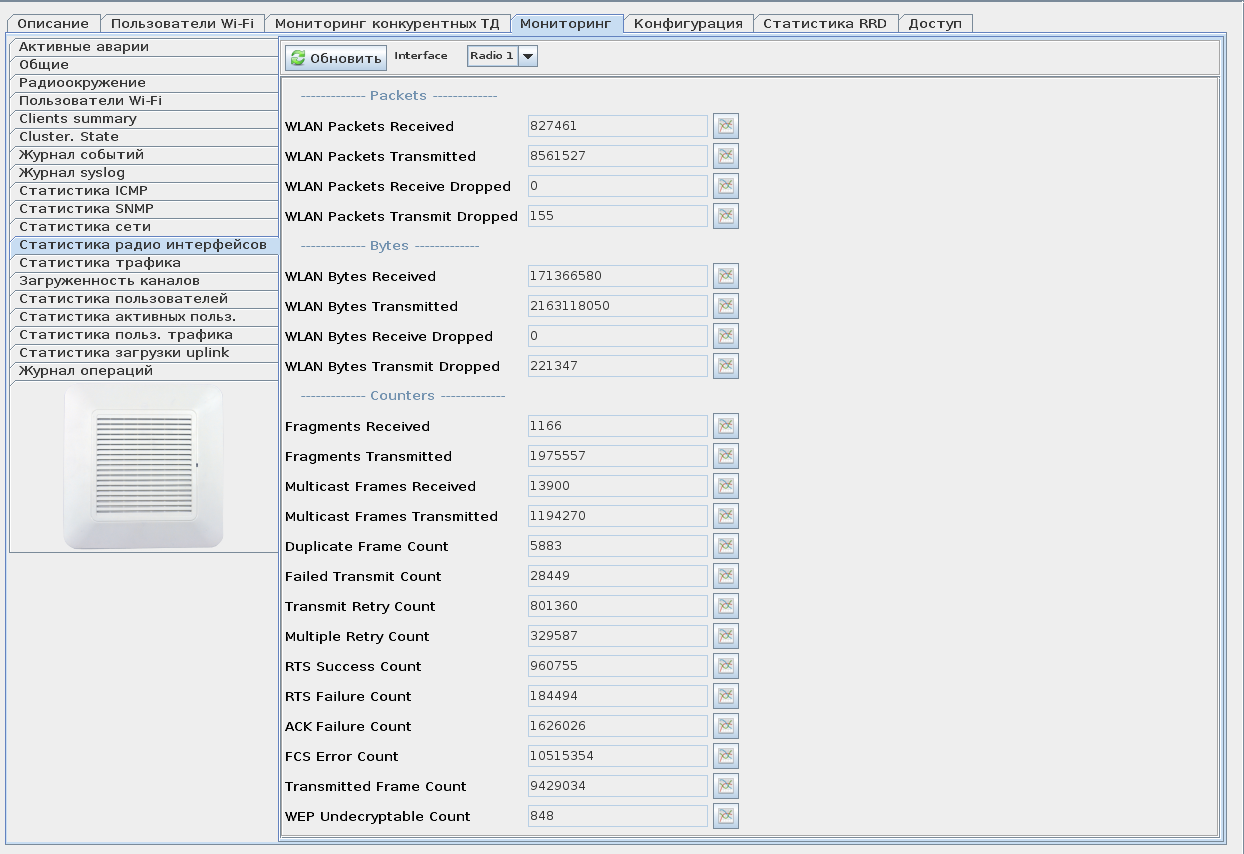Open Журнал syslog from the sidebar
Image resolution: width=1244 pixels, height=854 pixels.
pyautogui.click(x=72, y=173)
